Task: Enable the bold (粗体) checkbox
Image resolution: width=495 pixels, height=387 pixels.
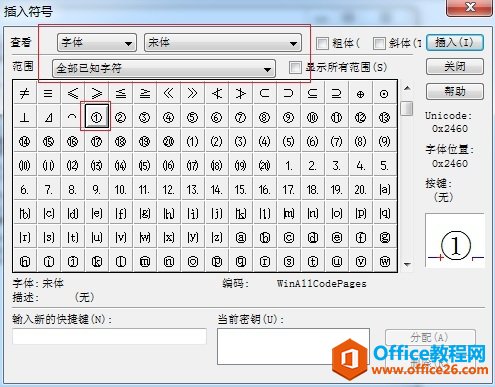Action: [x=322, y=43]
